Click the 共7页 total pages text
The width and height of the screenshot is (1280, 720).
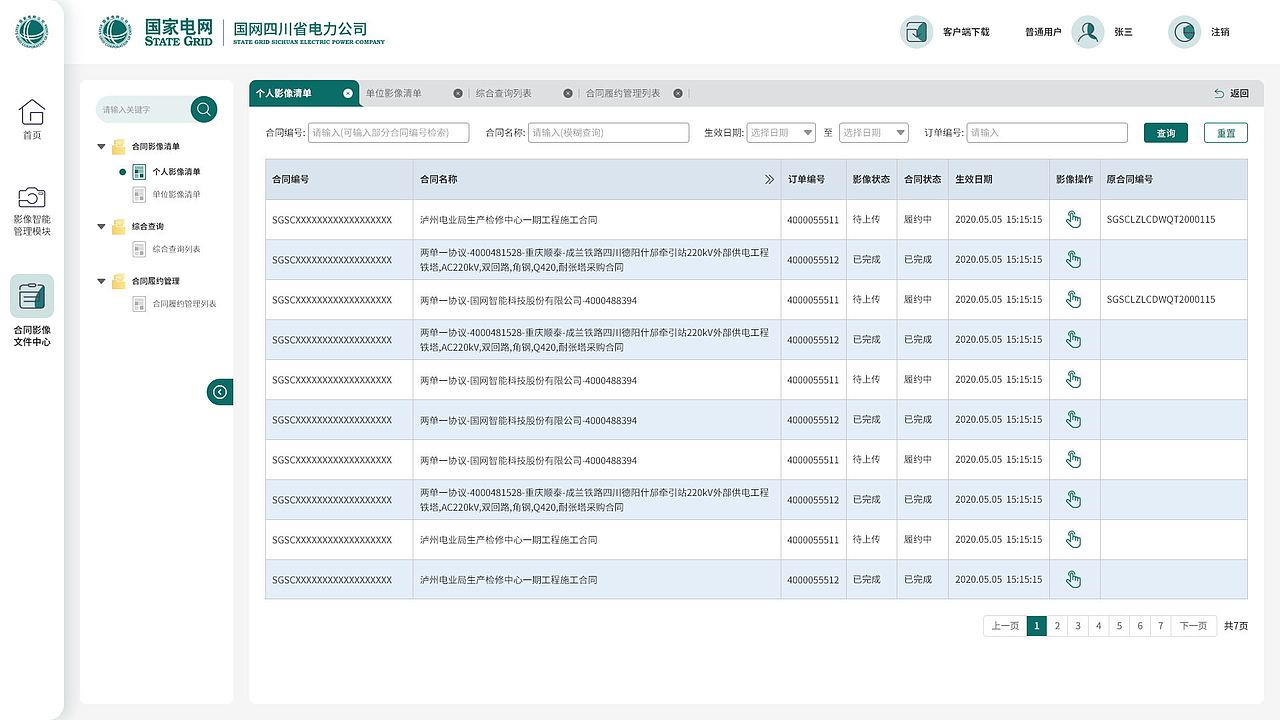1236,626
